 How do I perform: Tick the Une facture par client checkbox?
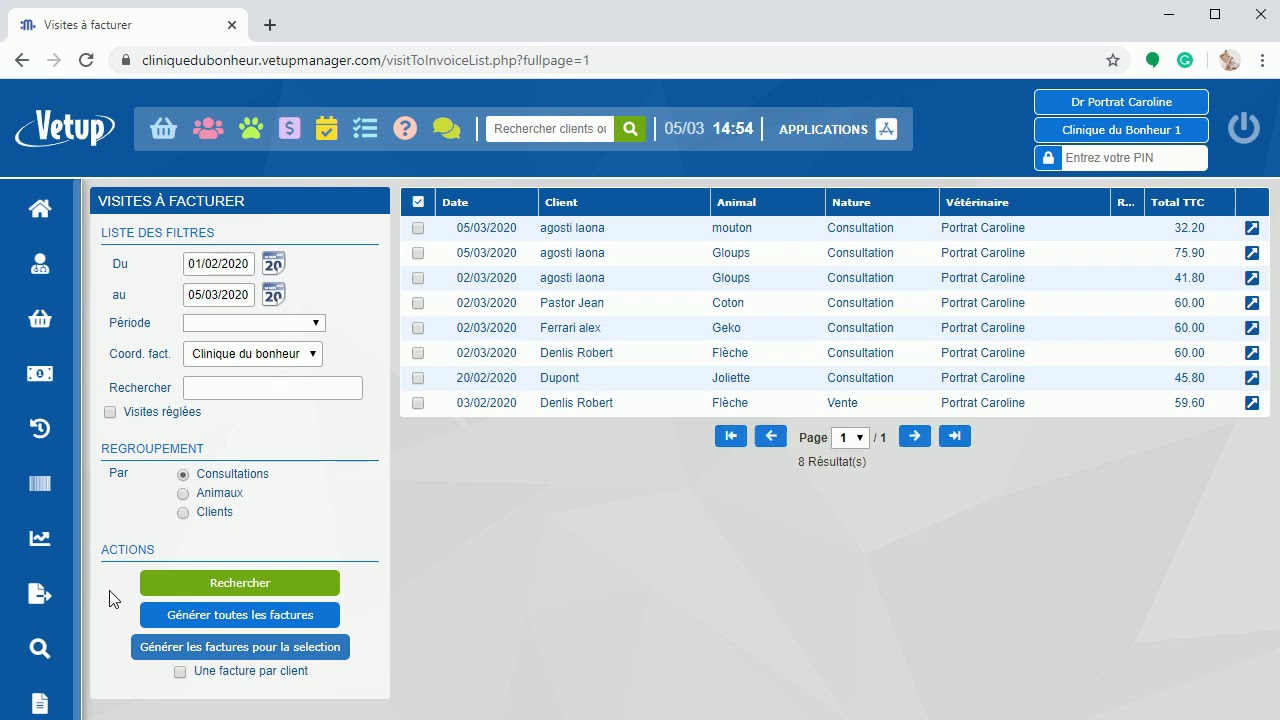coord(180,672)
